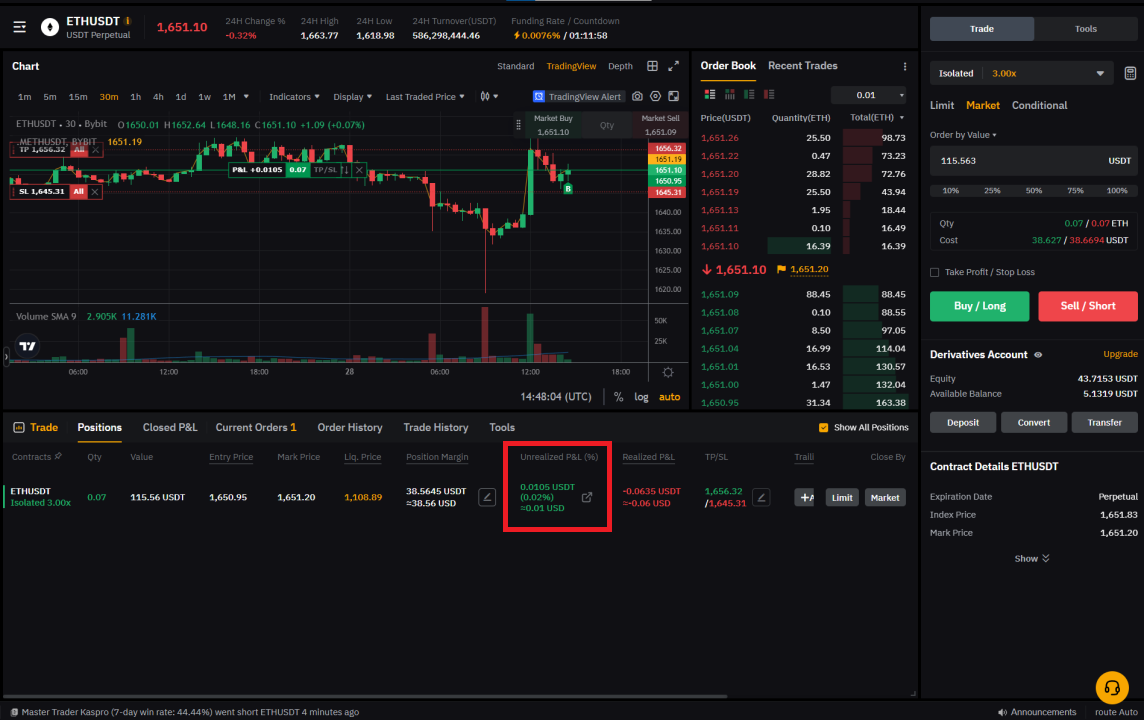Toggle log scale on chart
This screenshot has height=720, width=1144.
[x=641, y=397]
